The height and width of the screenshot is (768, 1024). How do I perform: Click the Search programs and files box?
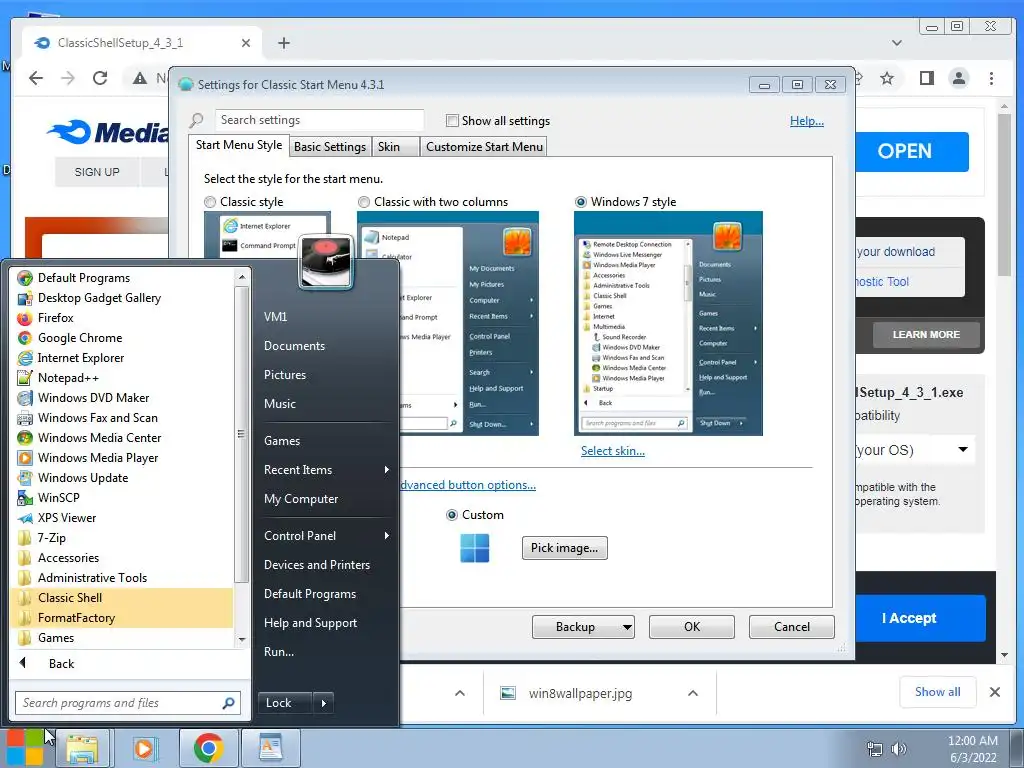tap(128, 703)
